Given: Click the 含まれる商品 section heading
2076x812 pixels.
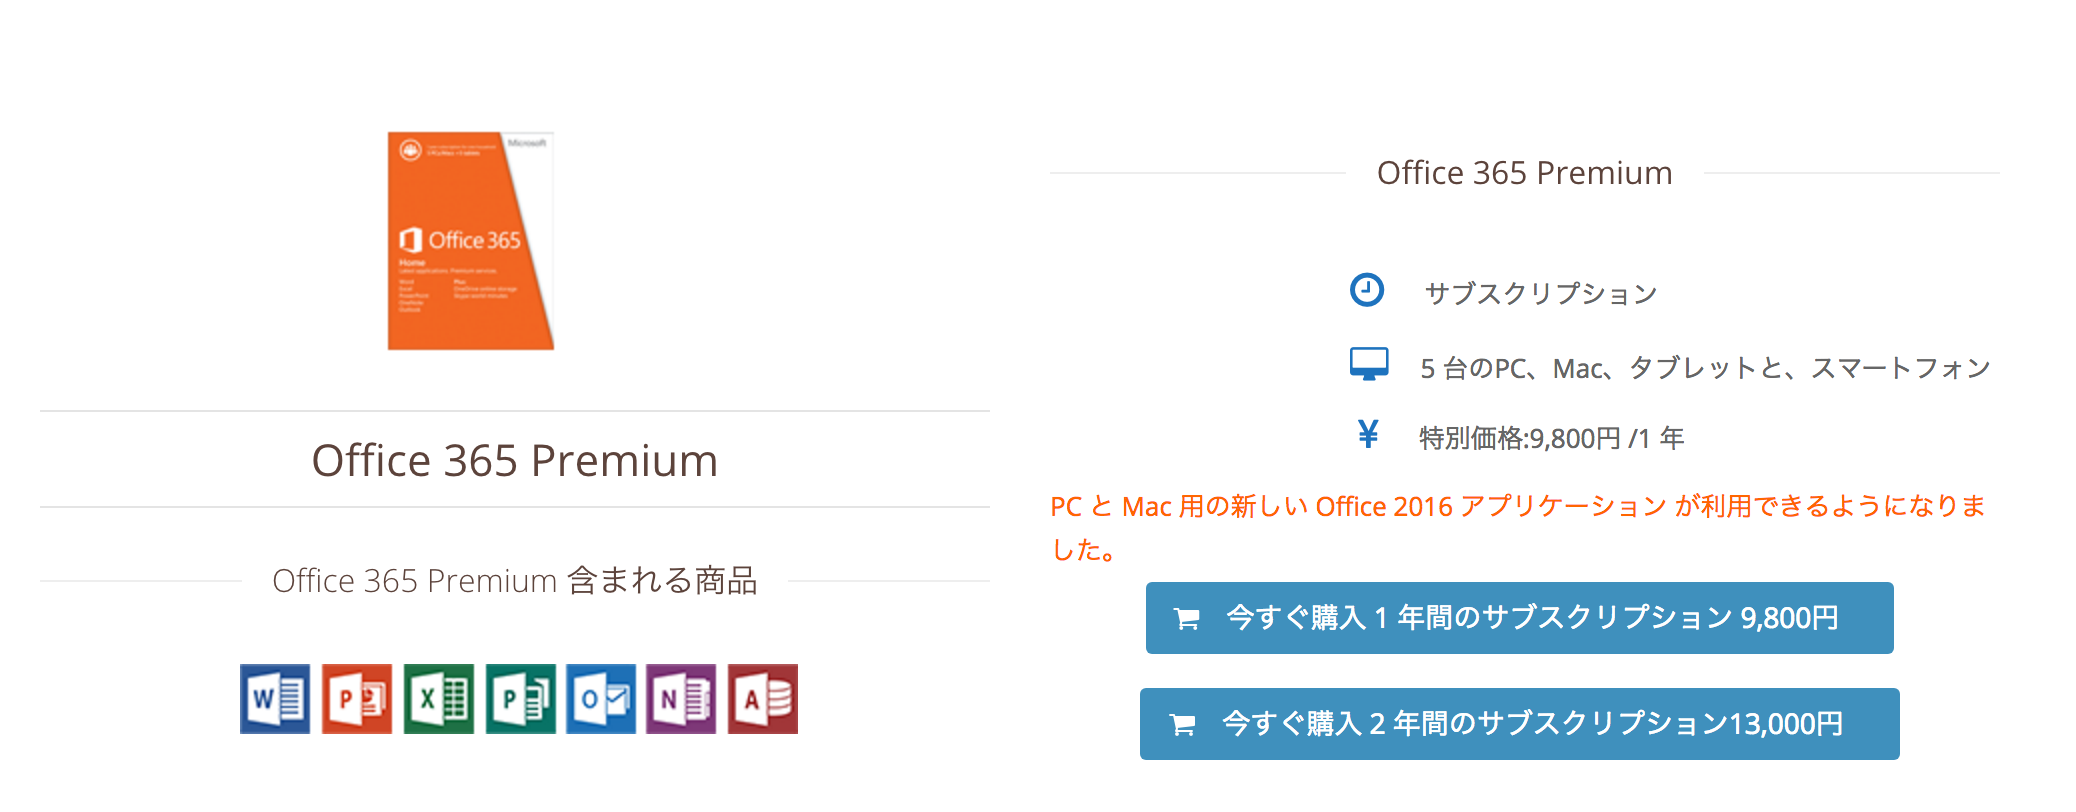Looking at the screenshot, I should (518, 580).
